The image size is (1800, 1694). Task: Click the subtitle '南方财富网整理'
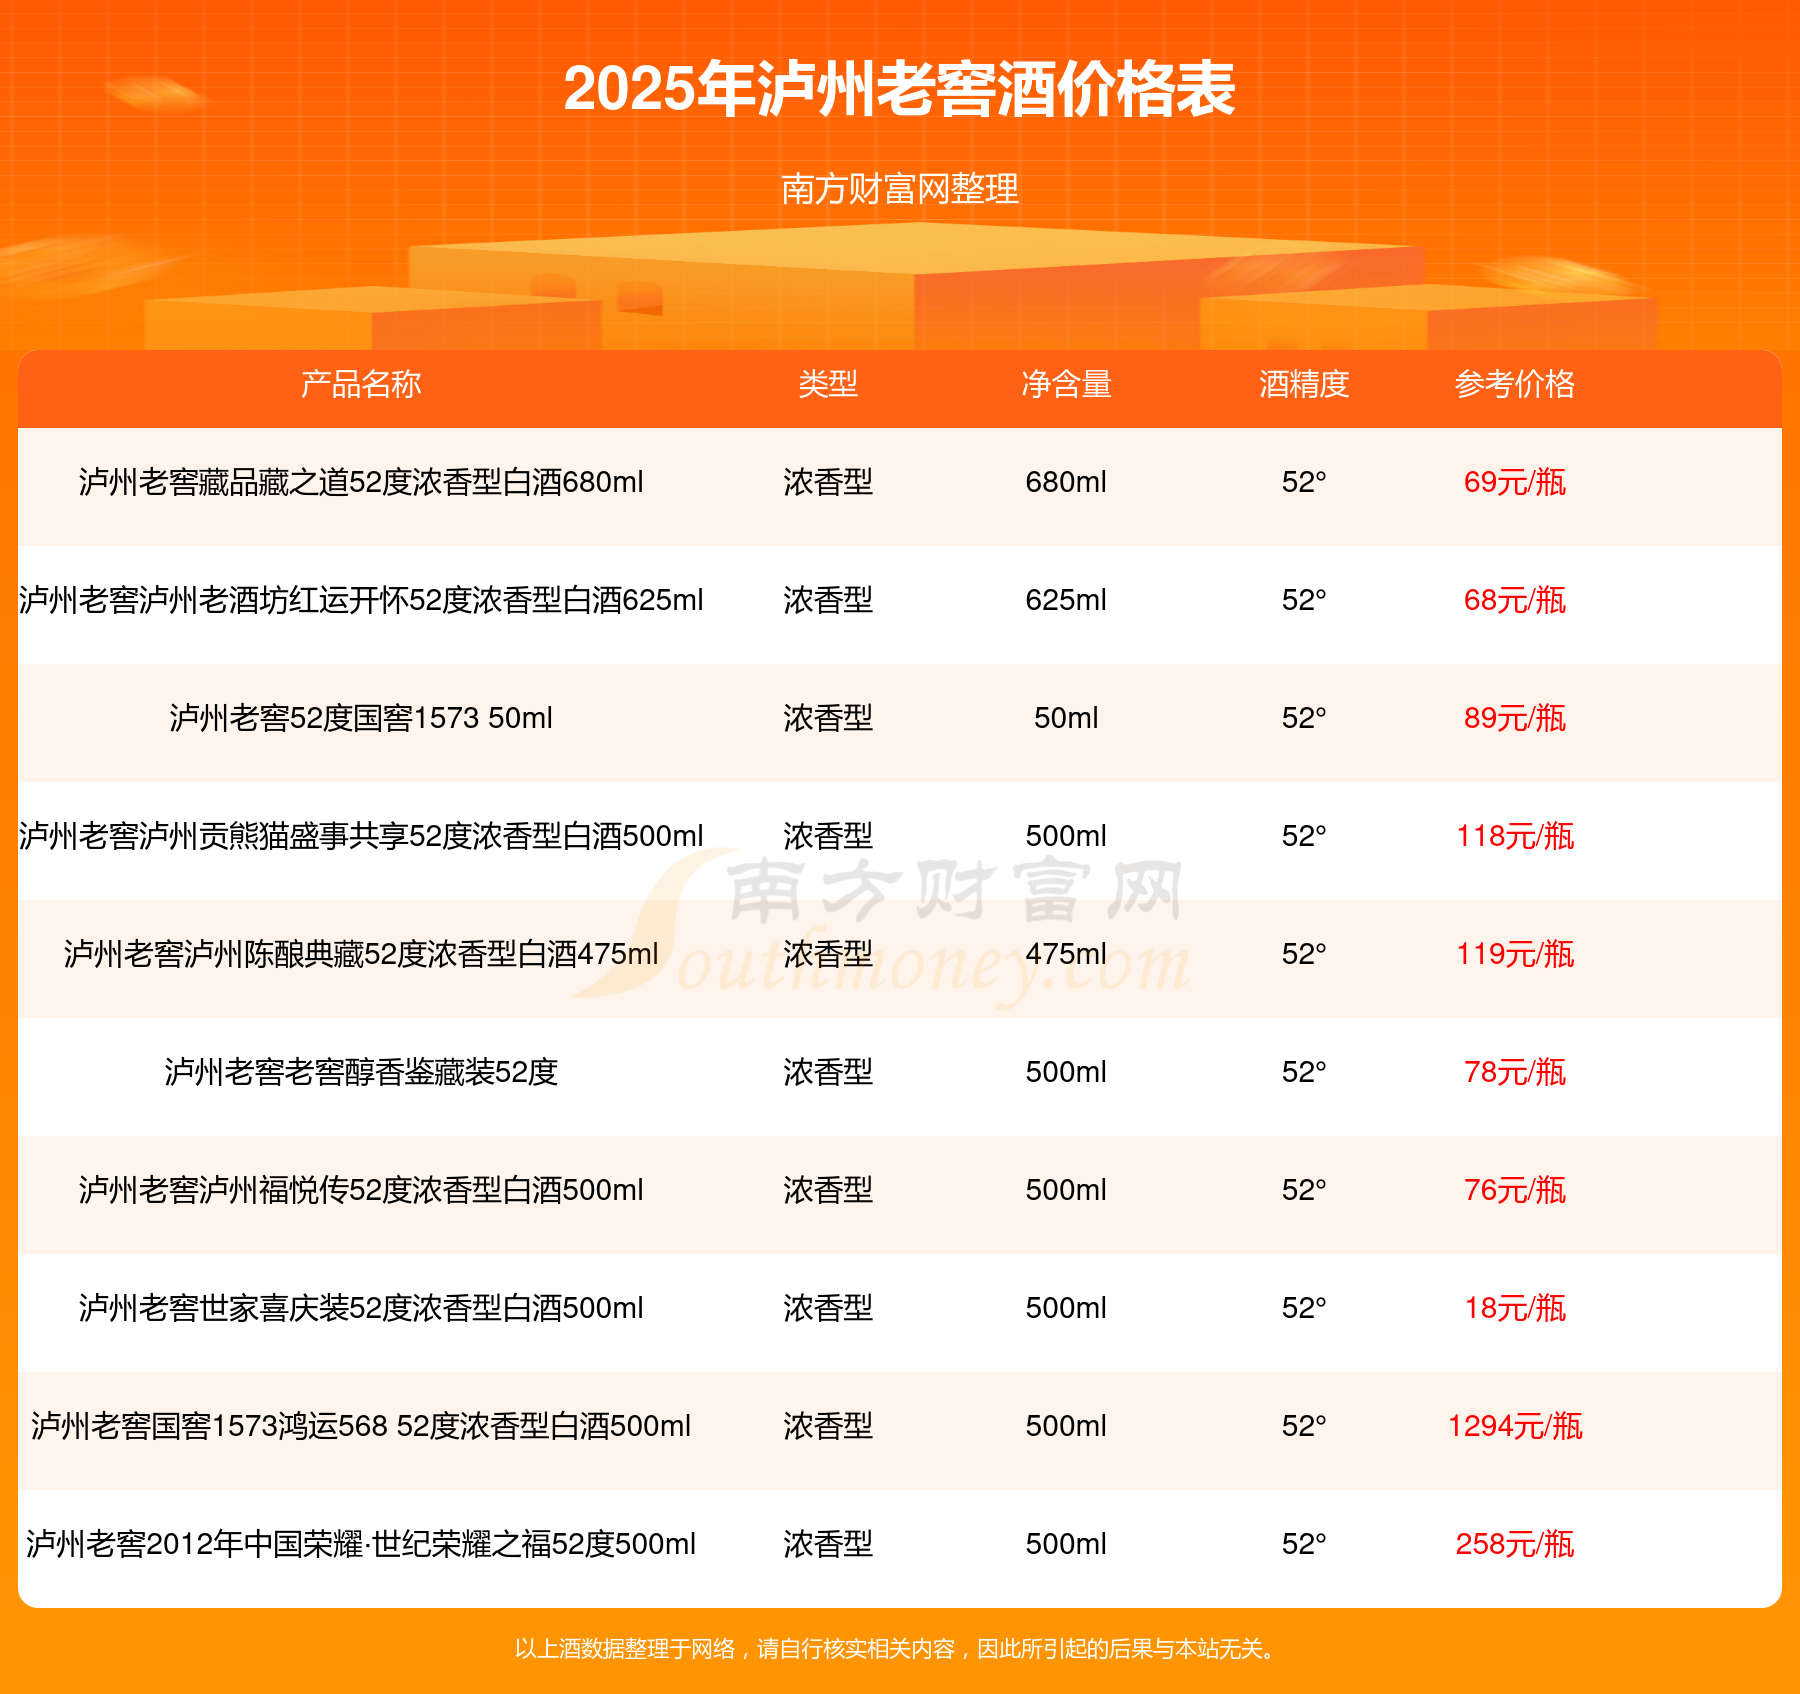click(900, 188)
